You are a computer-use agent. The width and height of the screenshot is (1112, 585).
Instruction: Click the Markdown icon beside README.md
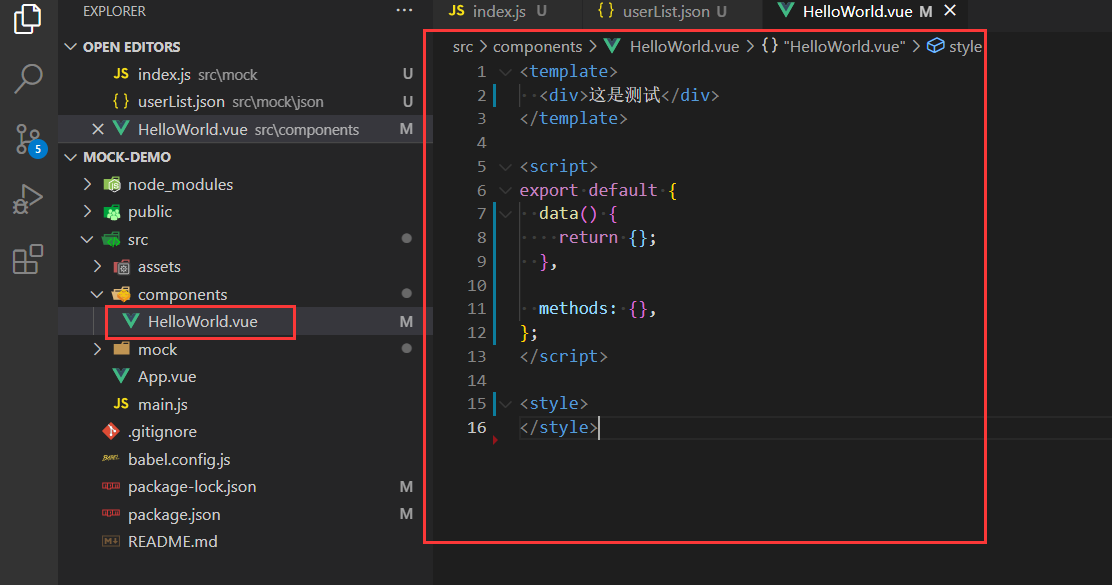111,541
